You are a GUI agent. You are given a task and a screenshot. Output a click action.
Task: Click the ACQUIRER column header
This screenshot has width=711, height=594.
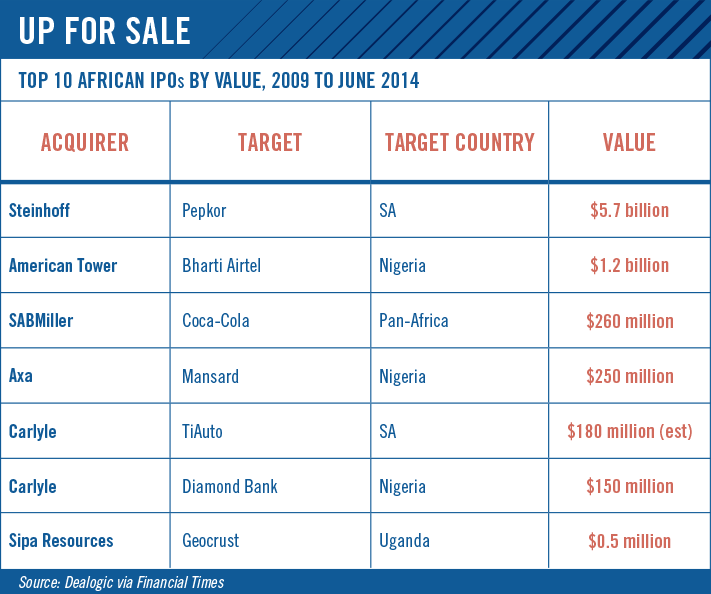[x=85, y=142]
